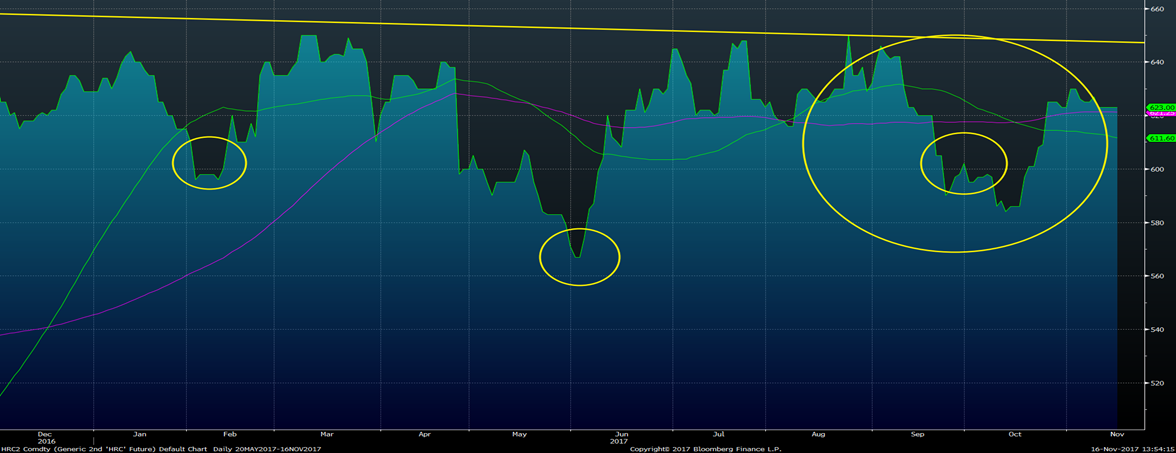Click the Jun 2017 date axis label
The width and height of the screenshot is (1176, 453).
(620, 439)
